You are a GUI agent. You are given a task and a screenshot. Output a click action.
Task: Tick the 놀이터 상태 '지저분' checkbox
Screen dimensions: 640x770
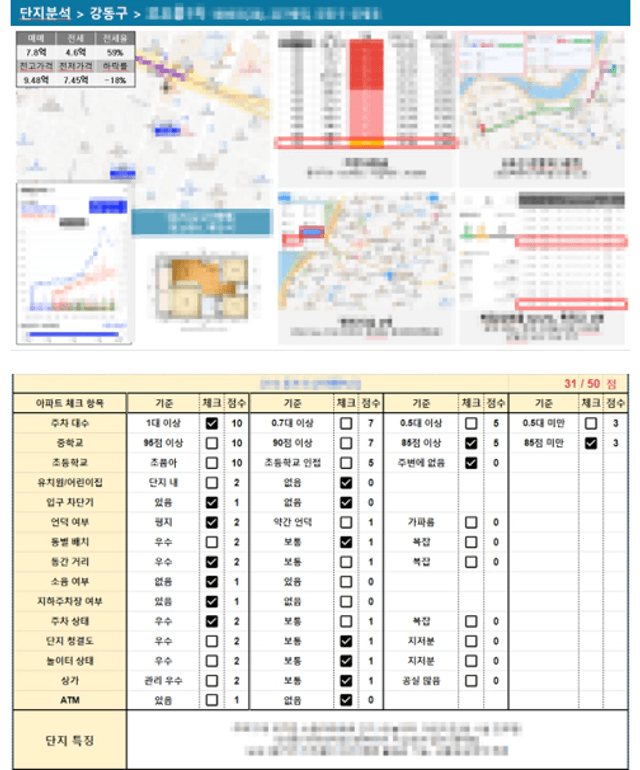point(471,661)
